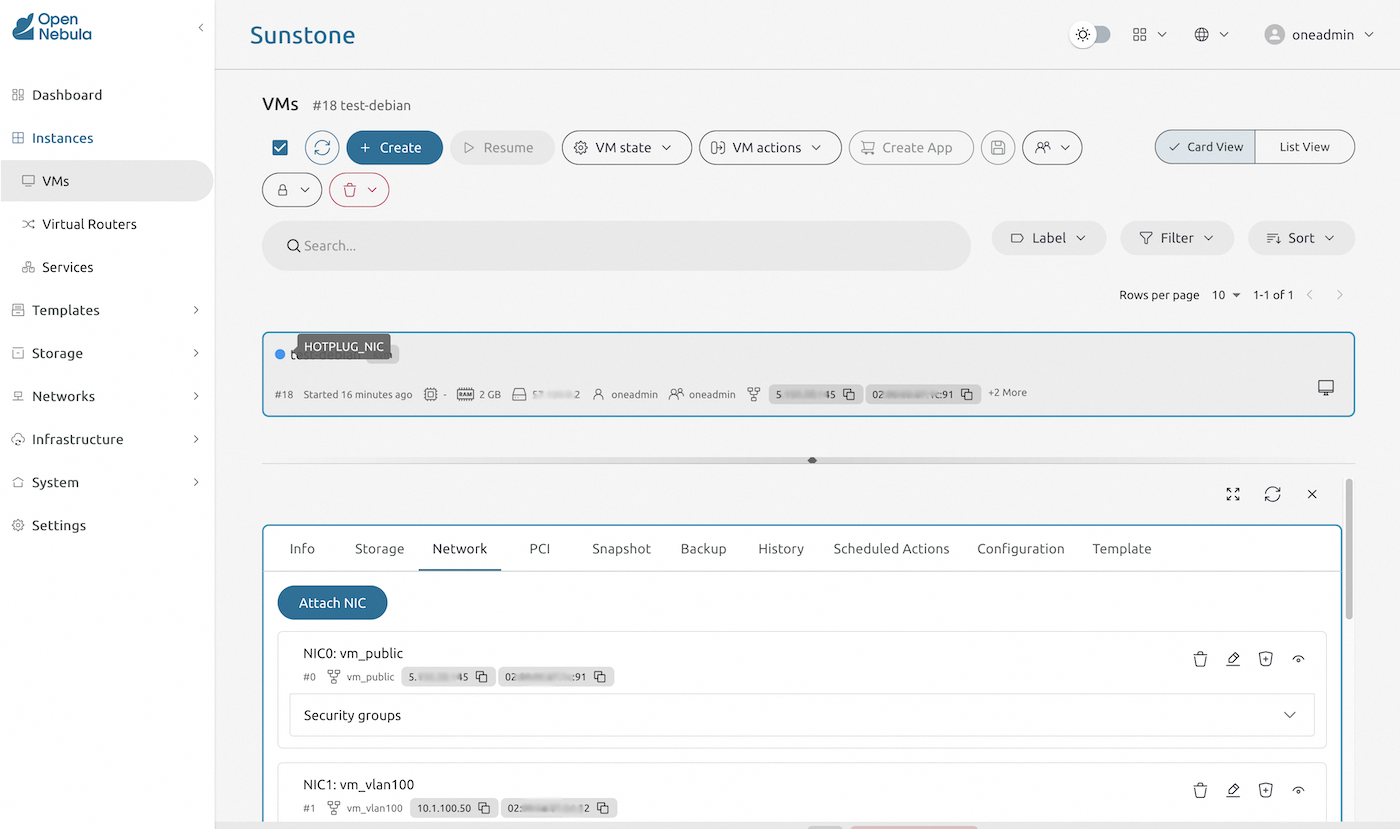Click the Attach NIC button
Viewport: 1400px width, 829px height.
[x=332, y=603]
